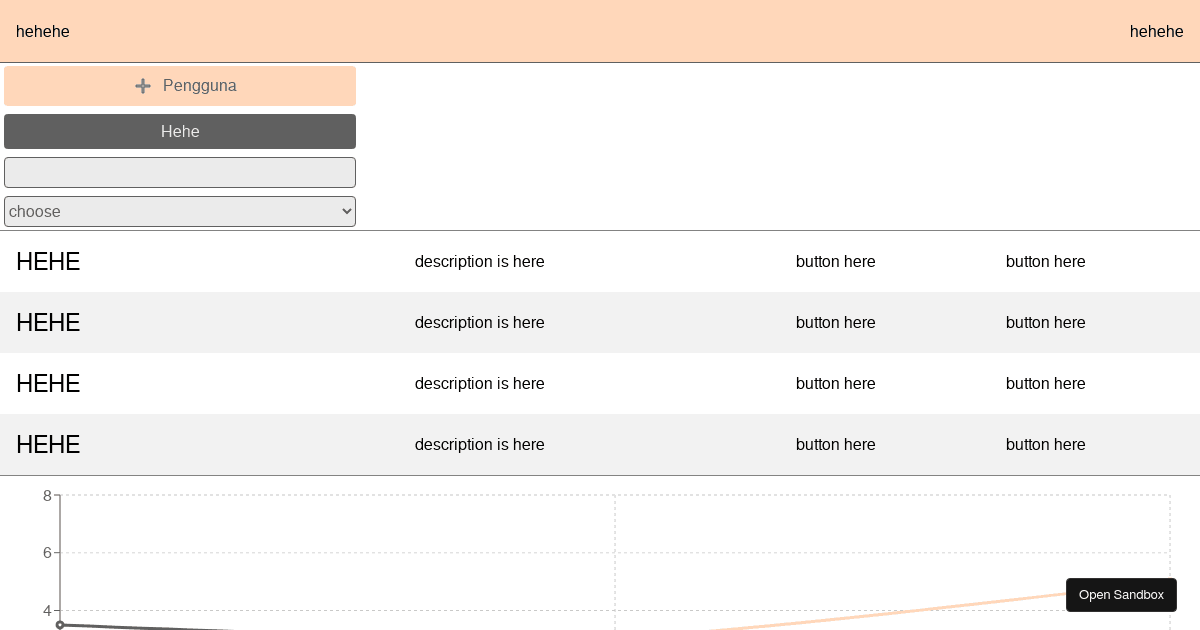
Task: Focus the empty text input field
Action: [x=180, y=172]
